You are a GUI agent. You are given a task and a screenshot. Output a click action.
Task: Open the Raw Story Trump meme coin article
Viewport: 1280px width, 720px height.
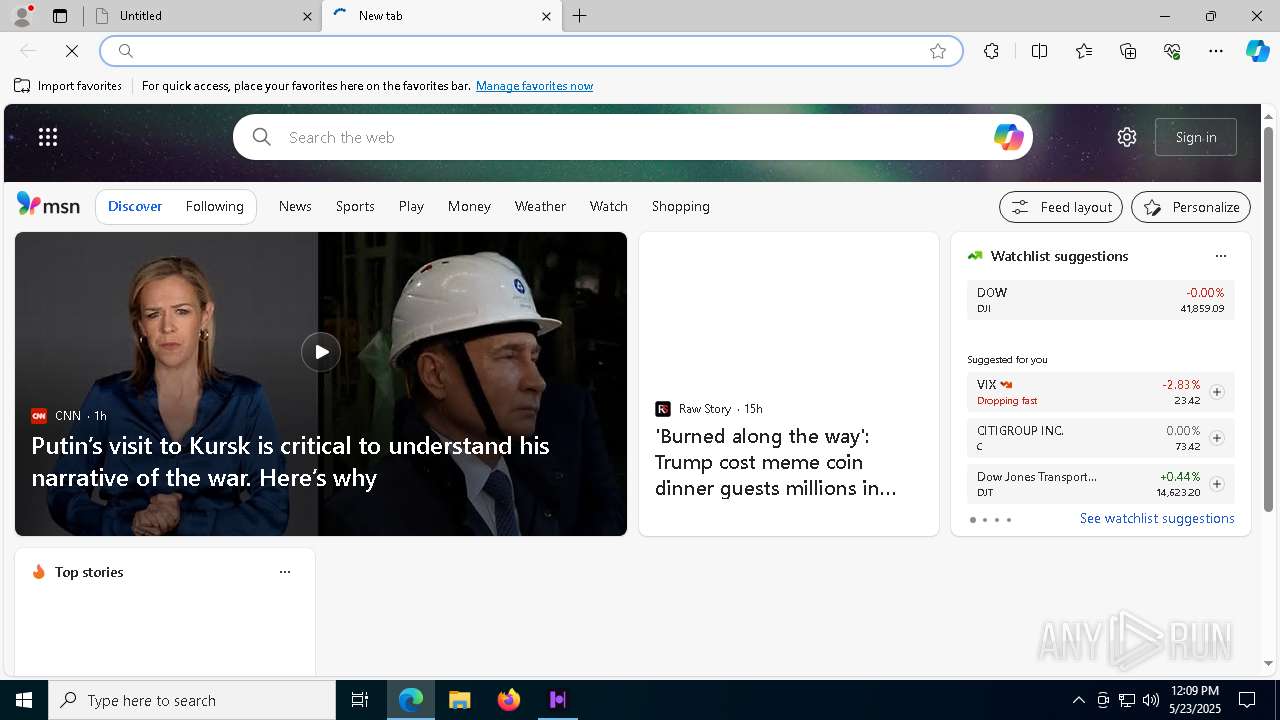click(776, 462)
